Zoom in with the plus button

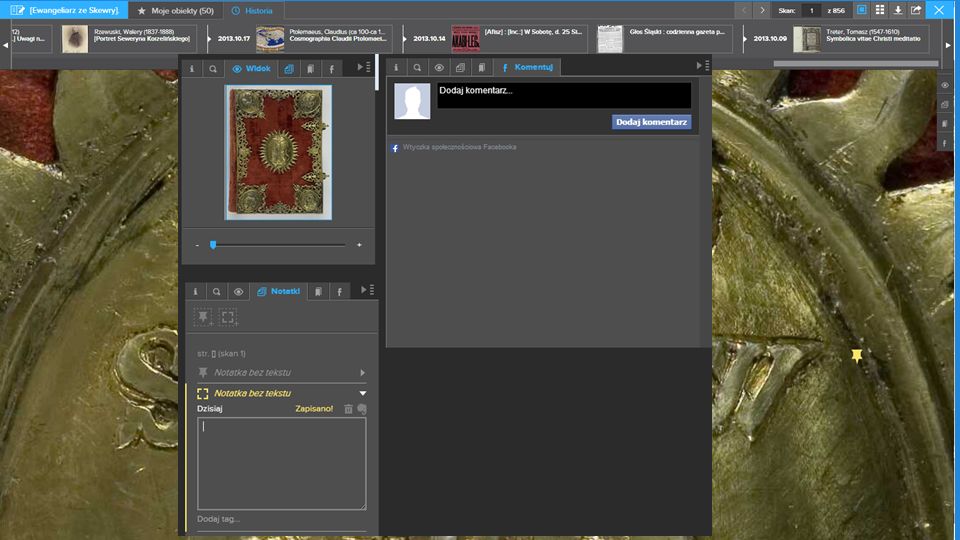[359, 245]
